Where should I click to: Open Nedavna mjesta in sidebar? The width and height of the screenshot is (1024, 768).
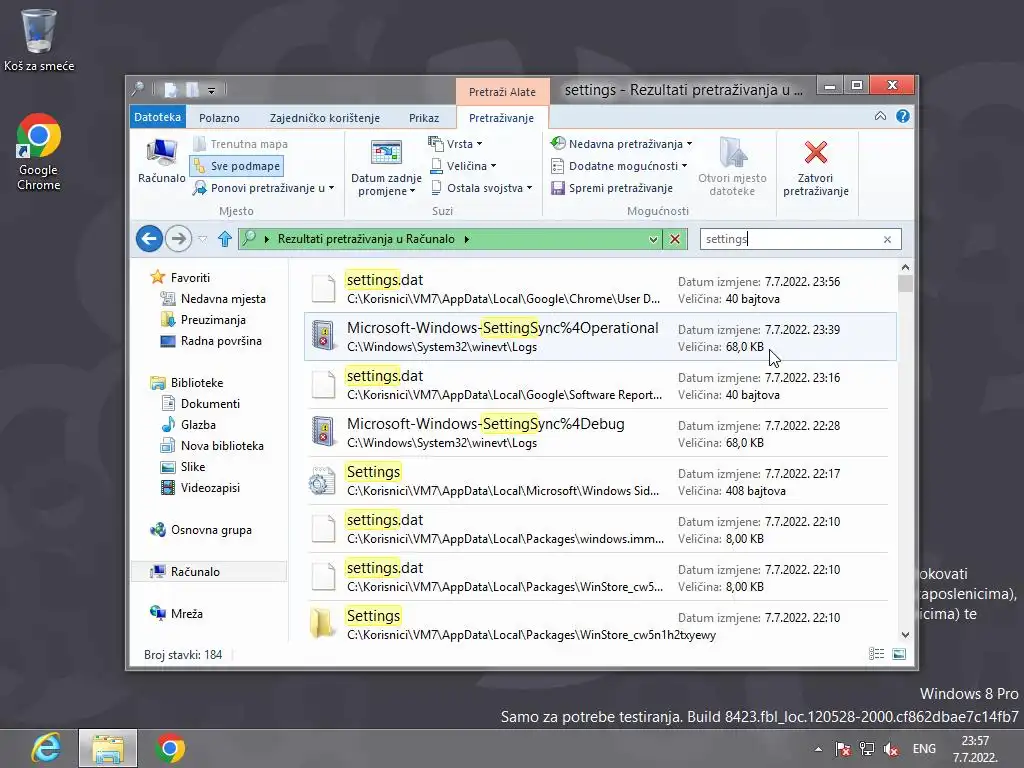tap(213, 298)
